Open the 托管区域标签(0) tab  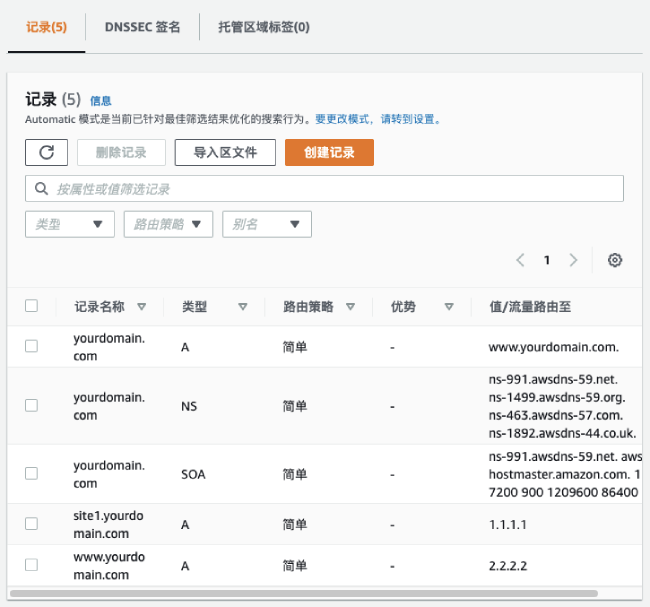coord(264,27)
